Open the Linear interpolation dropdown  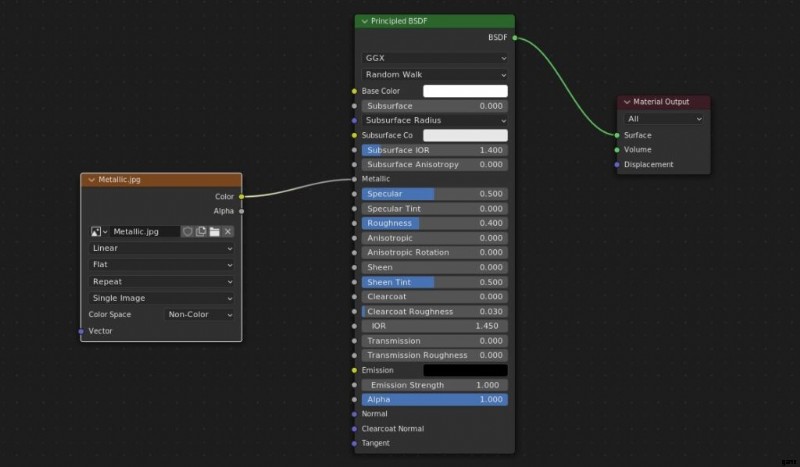click(162, 248)
